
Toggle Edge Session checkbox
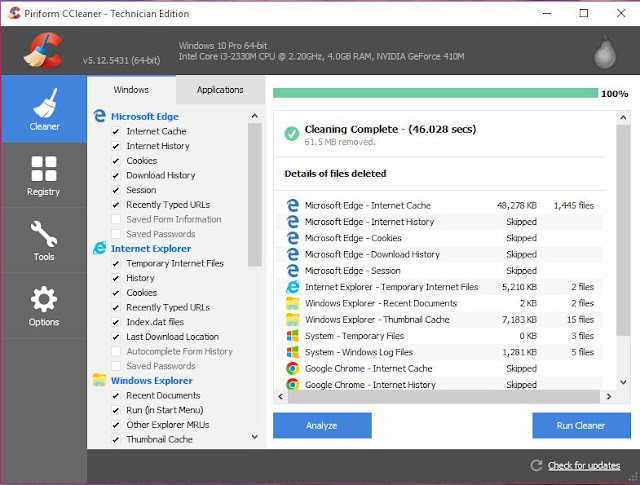pos(116,190)
